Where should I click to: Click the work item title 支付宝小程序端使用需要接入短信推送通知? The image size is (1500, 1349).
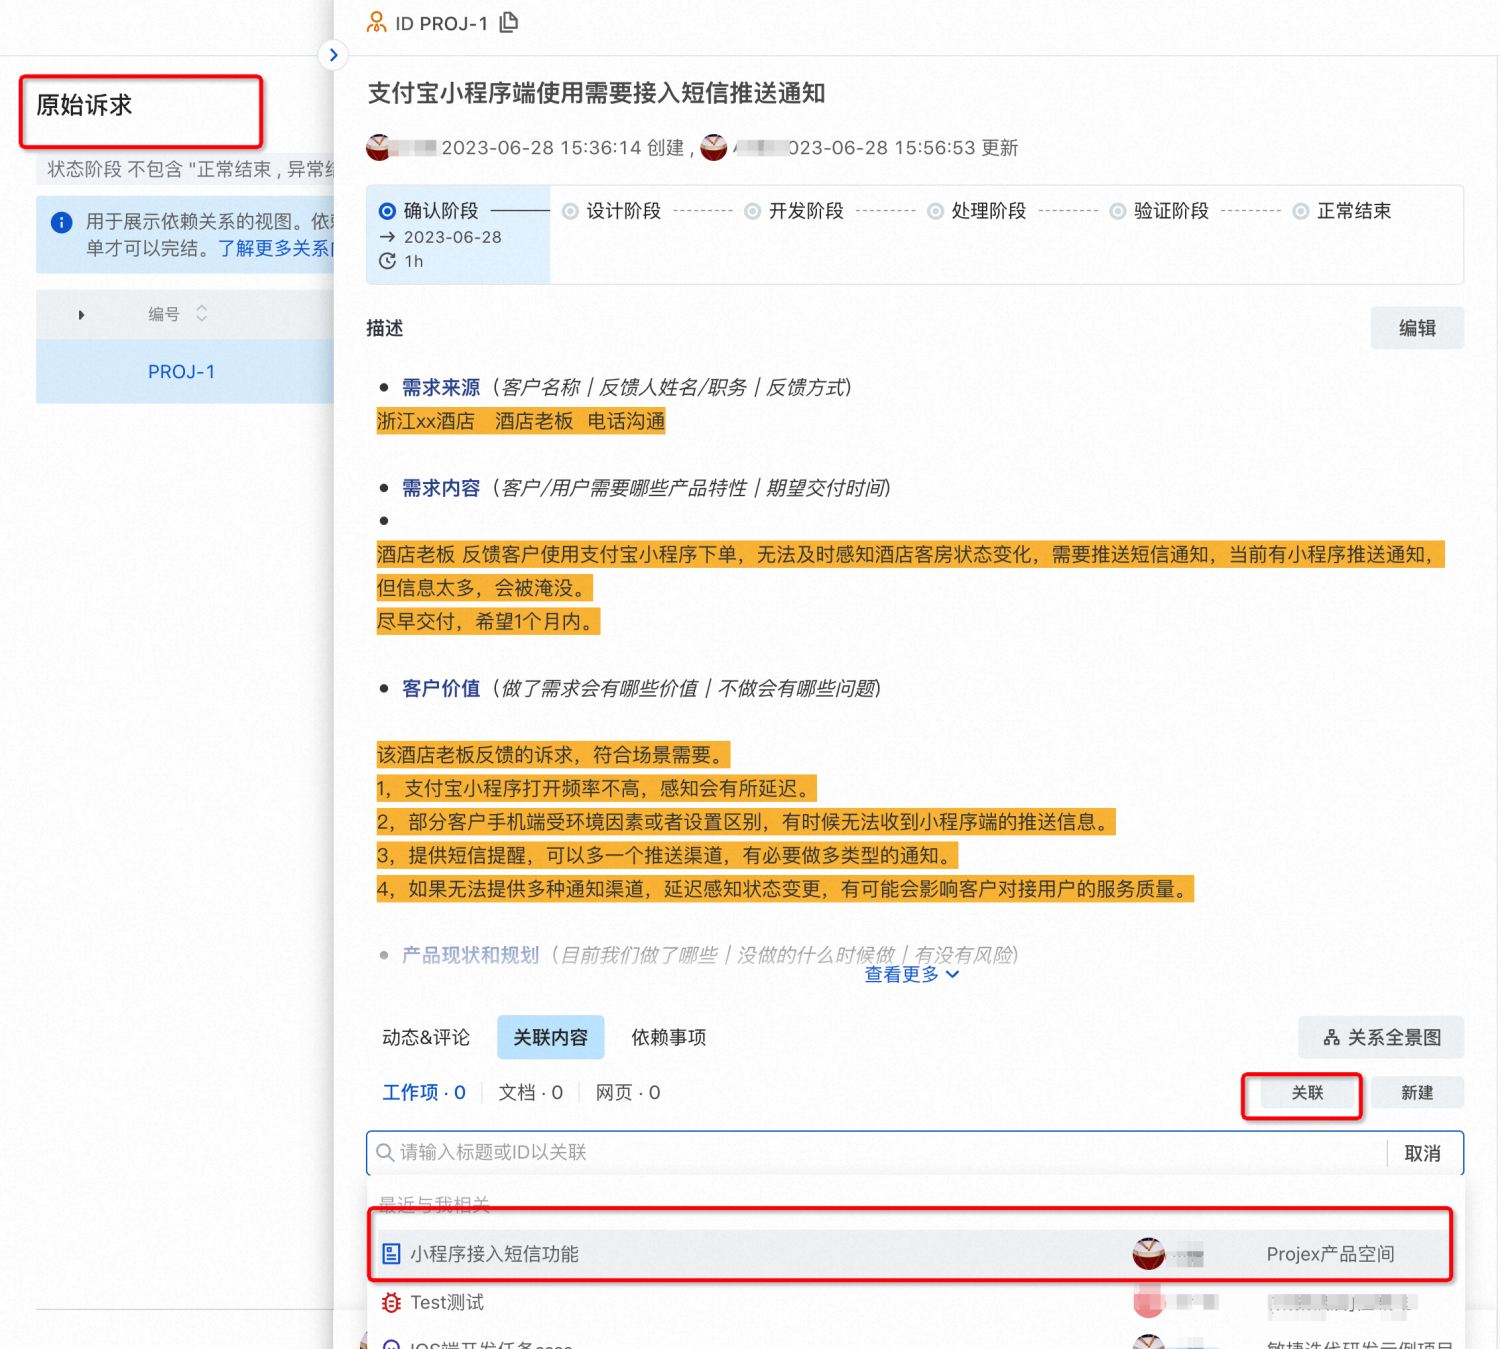point(597,93)
